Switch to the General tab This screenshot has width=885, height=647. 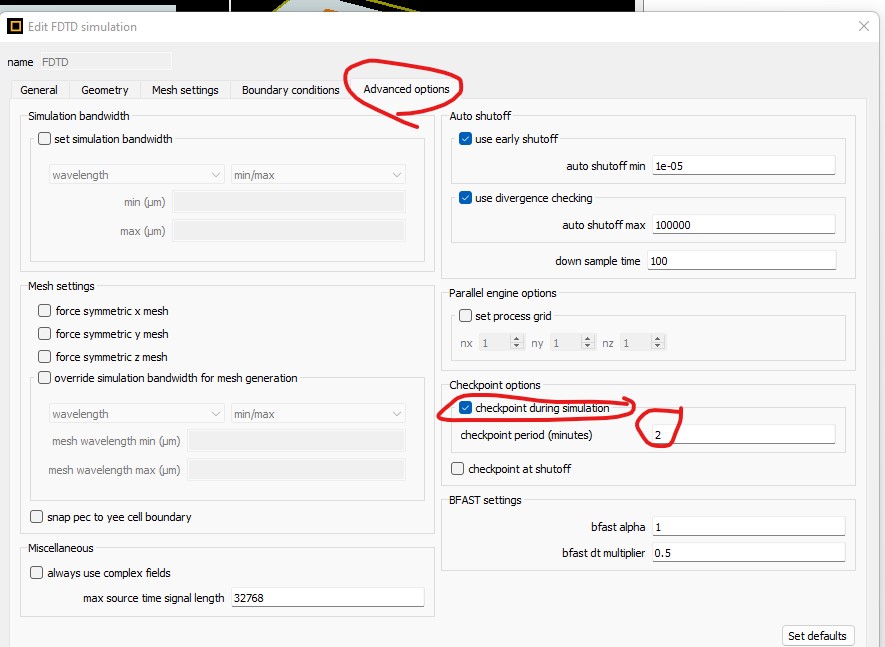pos(39,90)
